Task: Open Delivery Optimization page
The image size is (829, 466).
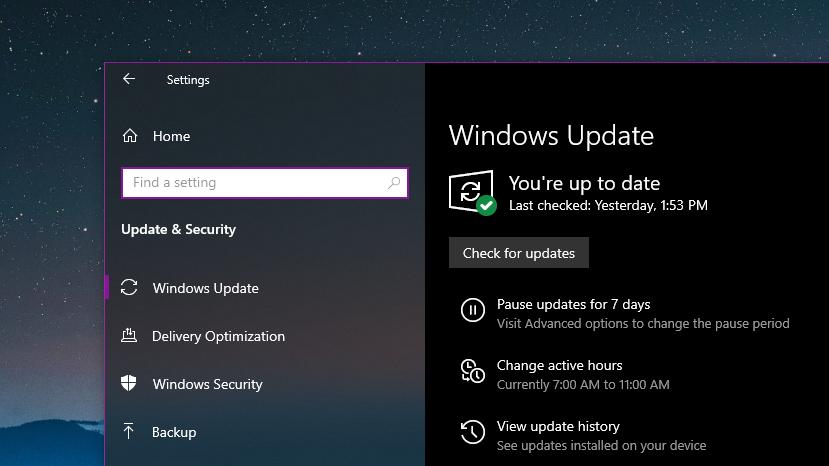Action: tap(218, 336)
